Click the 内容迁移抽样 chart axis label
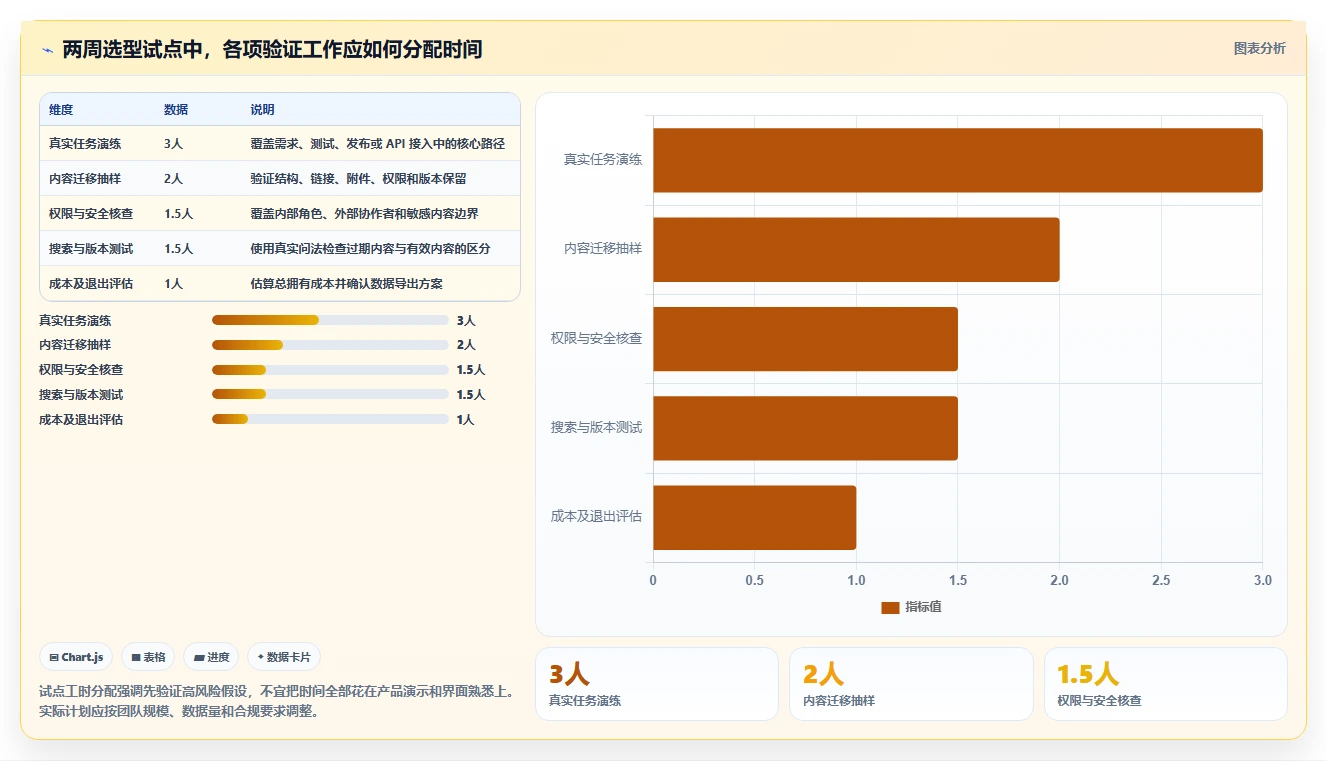1327x761 pixels. 603,248
